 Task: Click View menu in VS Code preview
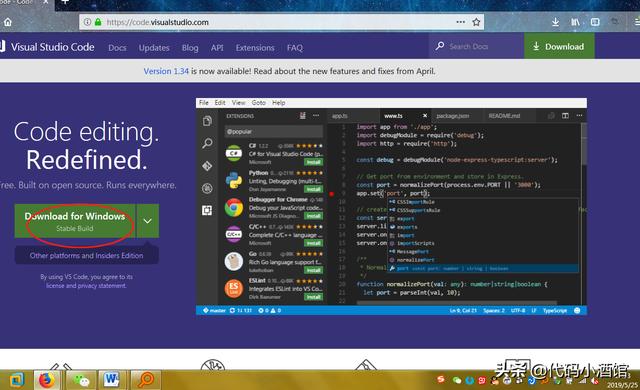coord(238,102)
